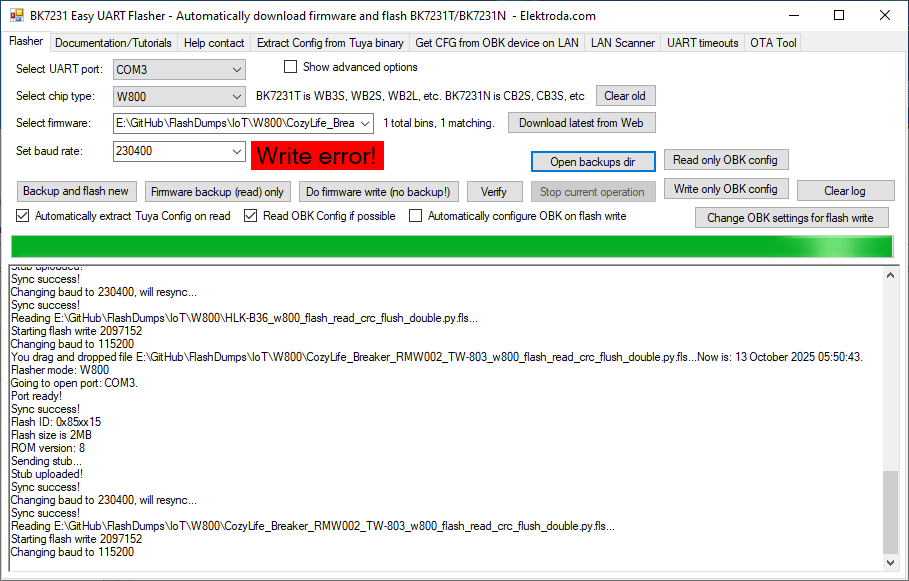
Task: Open the UART timeouts tab
Action: click(x=703, y=43)
